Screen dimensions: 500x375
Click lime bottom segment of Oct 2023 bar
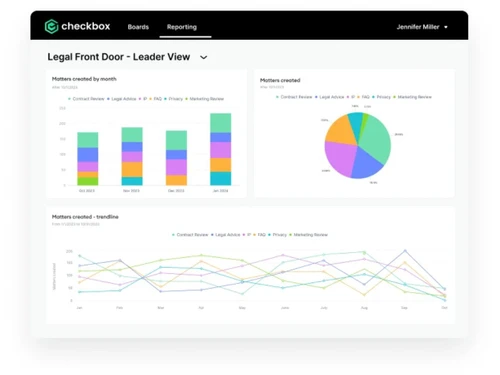click(x=88, y=181)
